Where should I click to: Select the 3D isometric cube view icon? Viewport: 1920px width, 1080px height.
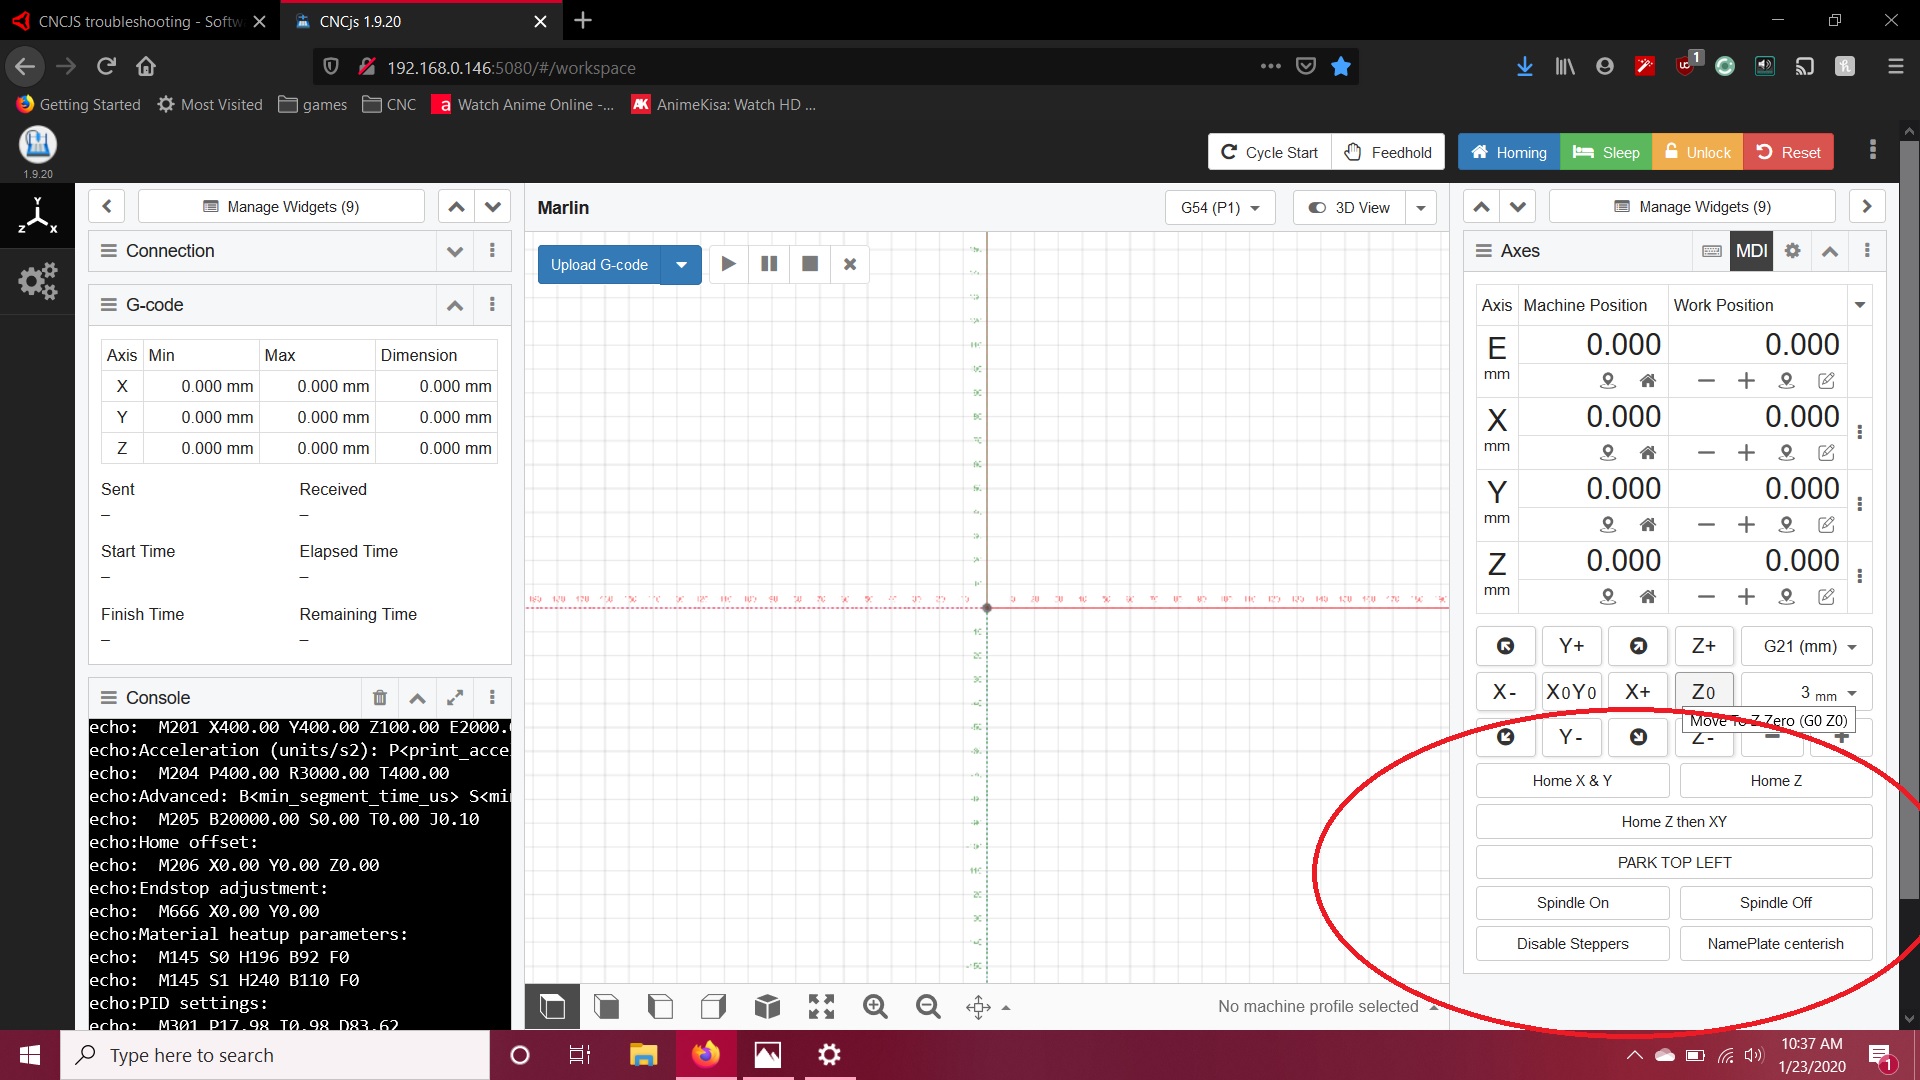click(767, 1007)
